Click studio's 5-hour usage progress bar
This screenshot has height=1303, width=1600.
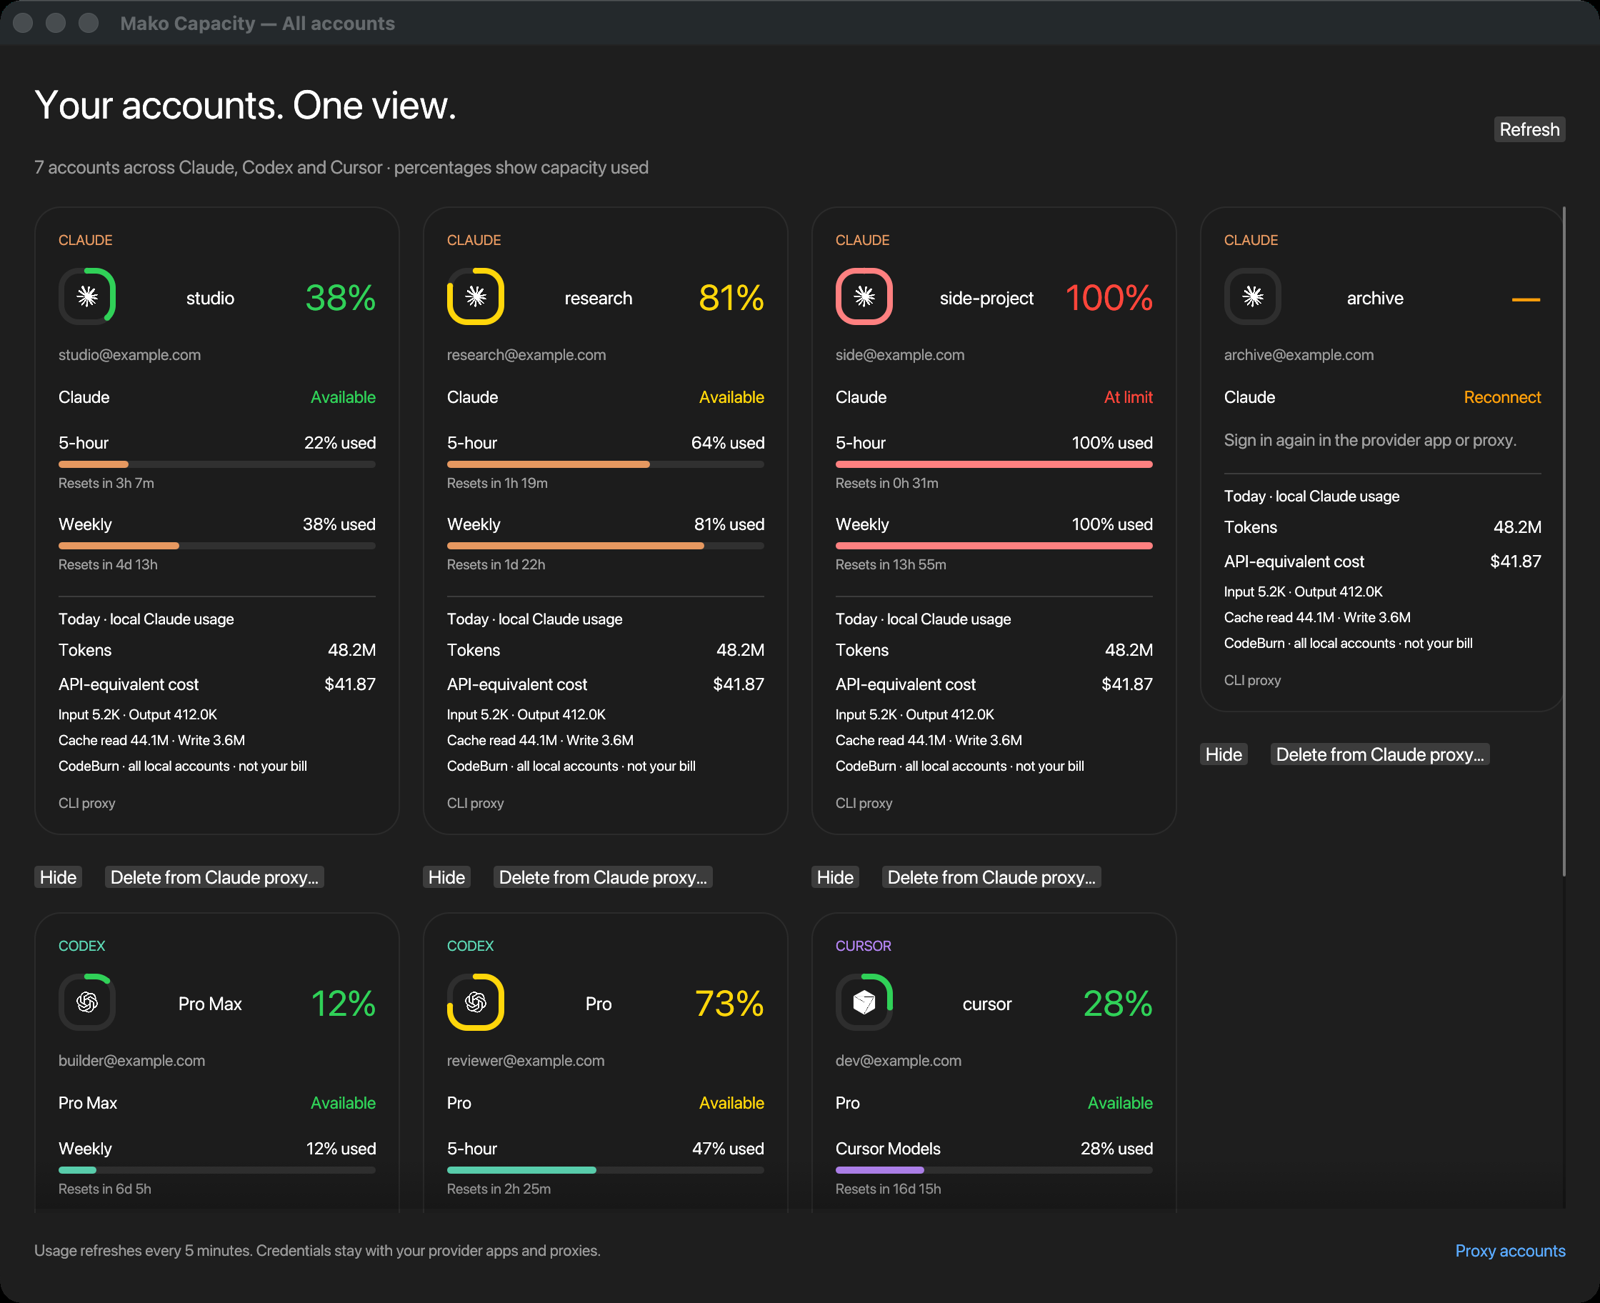click(217, 464)
